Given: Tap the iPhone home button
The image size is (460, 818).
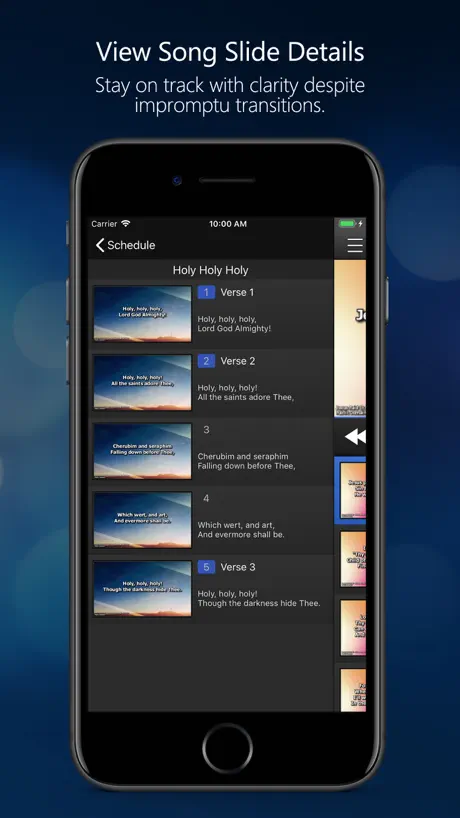Looking at the screenshot, I should click(228, 748).
